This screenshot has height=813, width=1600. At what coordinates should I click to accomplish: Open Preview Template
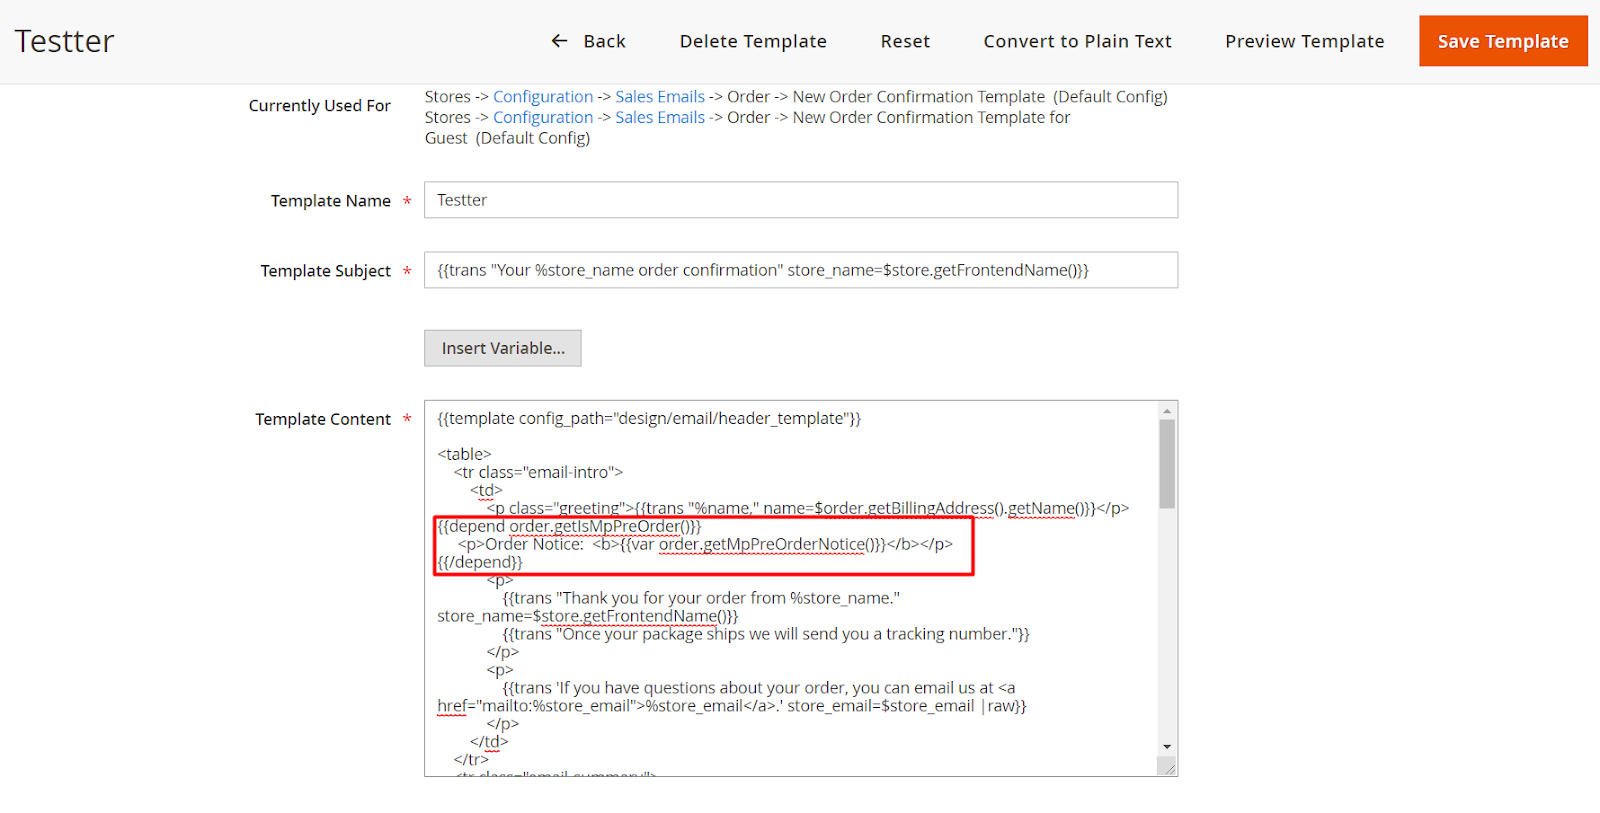point(1304,41)
